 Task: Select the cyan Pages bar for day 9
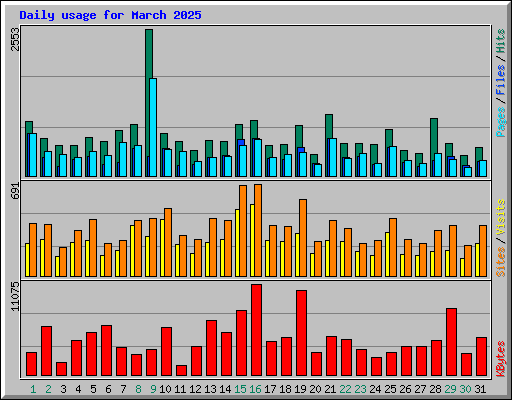click(153, 127)
